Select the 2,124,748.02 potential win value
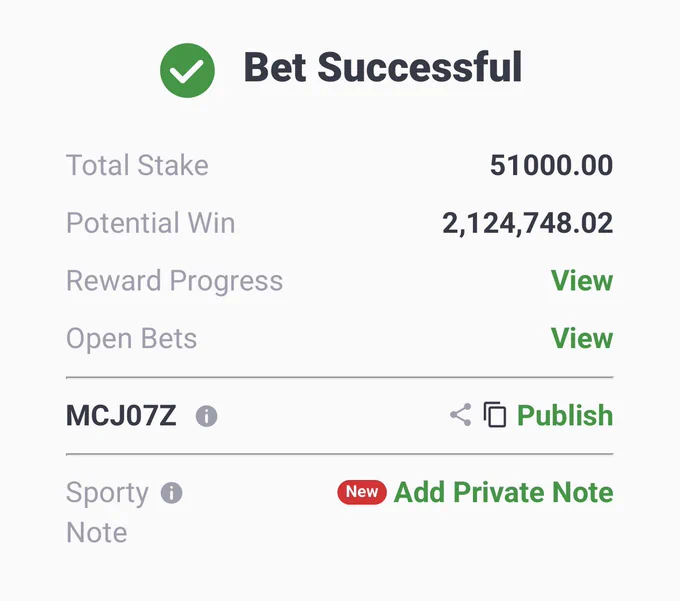Viewport: 680px width, 601px height. 527,223
